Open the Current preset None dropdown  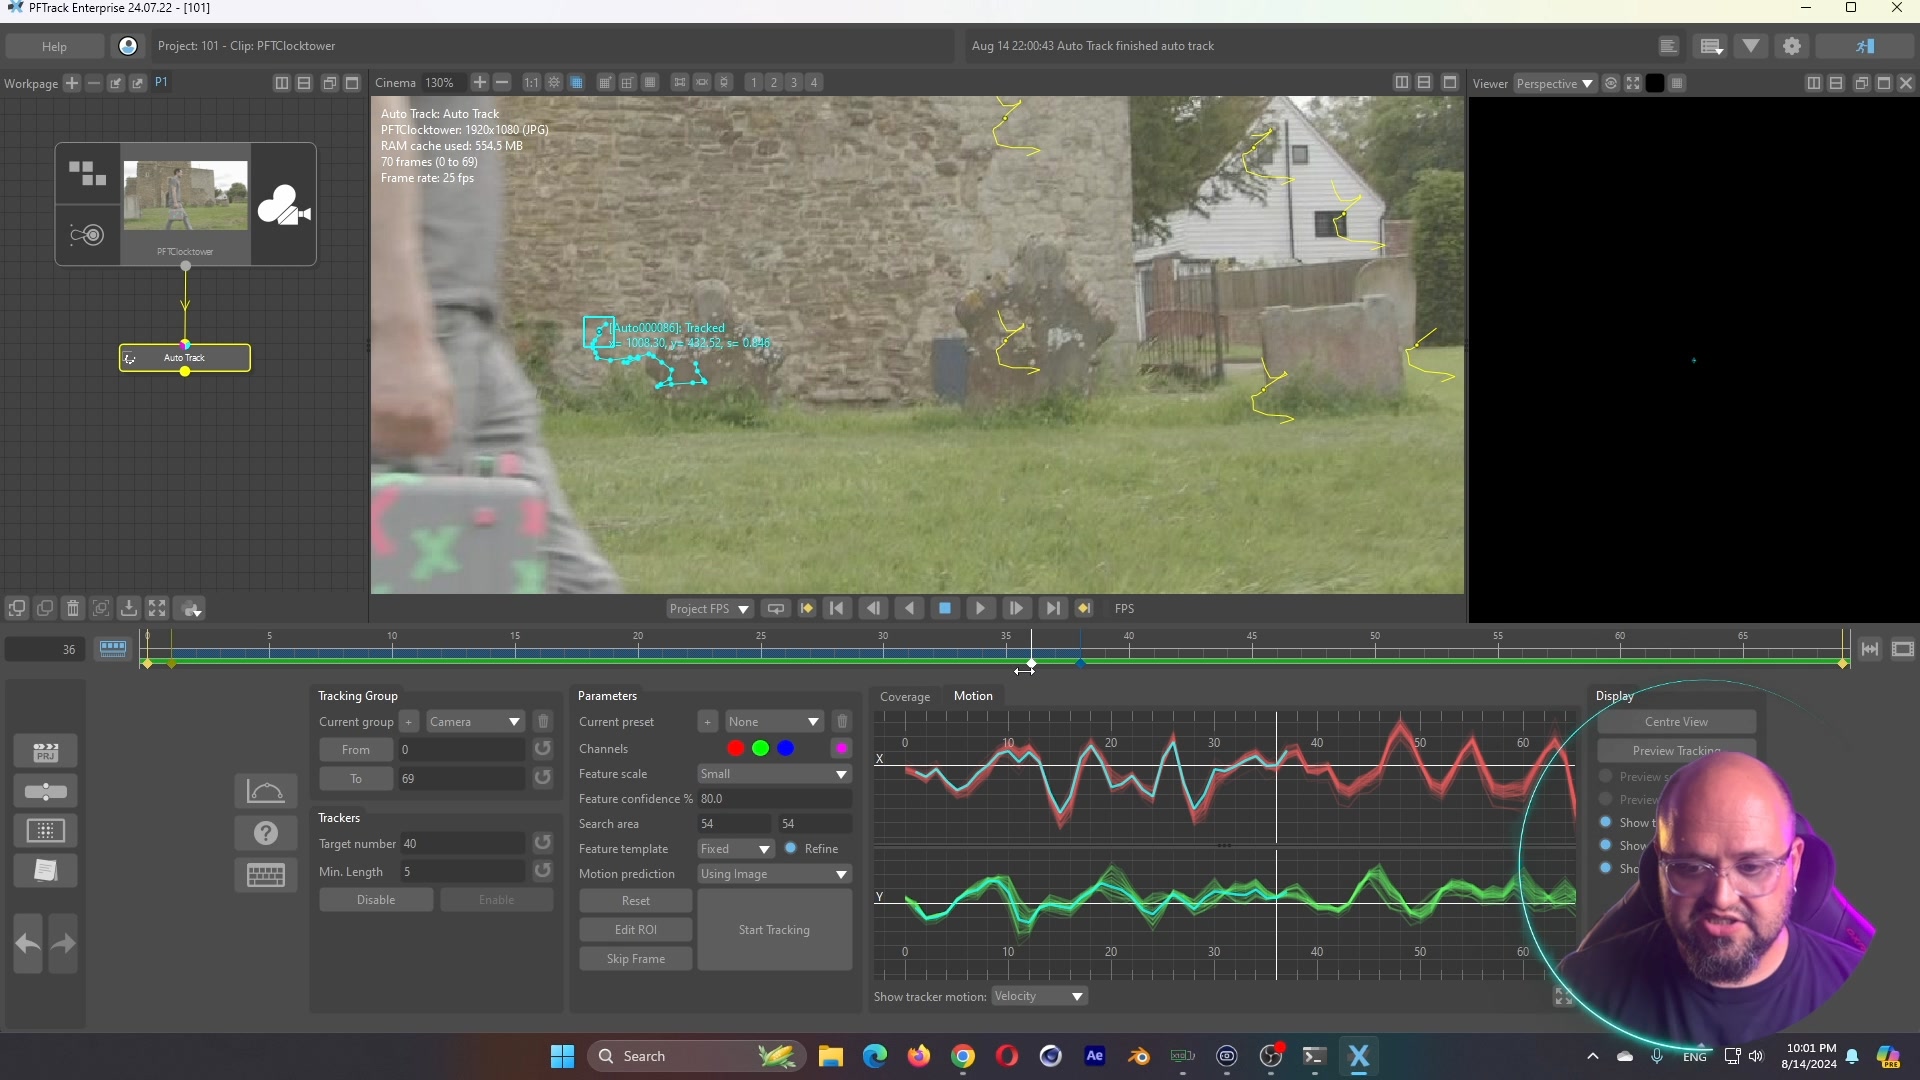point(774,722)
